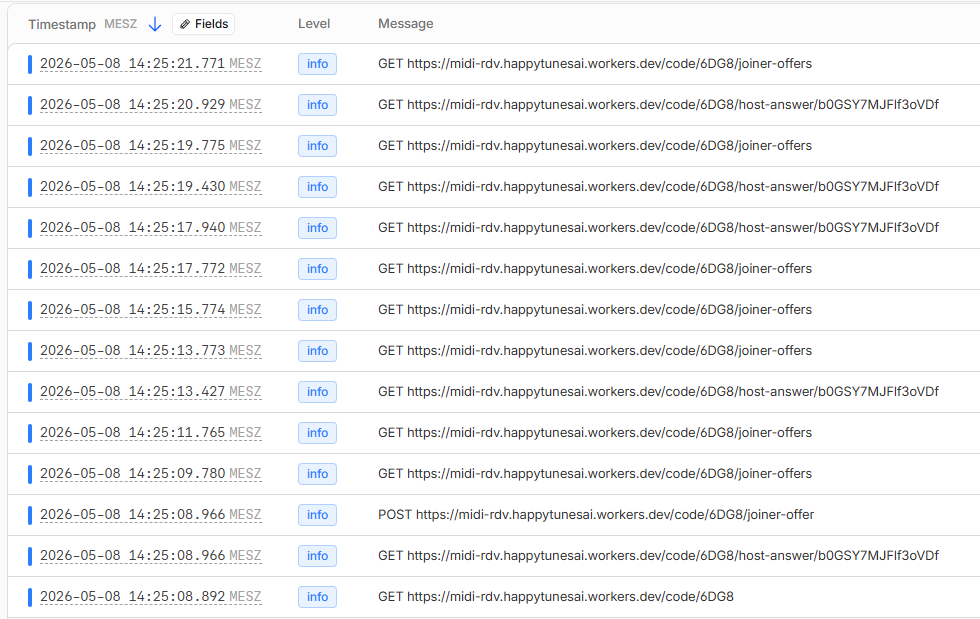The width and height of the screenshot is (980, 619).
Task: Click info badge on 14:25:17.772 row
Action: point(318,269)
